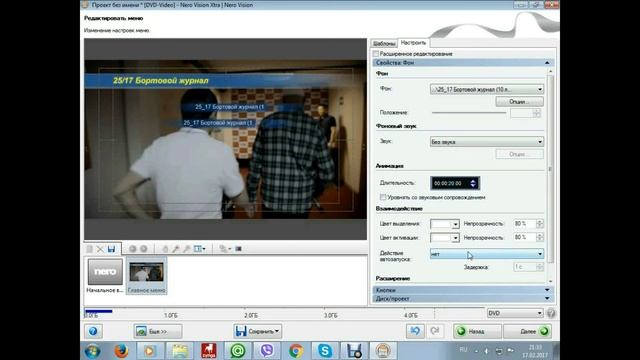
Task: Open the Windows Explorer folder taskbar icon
Action: click(180, 351)
